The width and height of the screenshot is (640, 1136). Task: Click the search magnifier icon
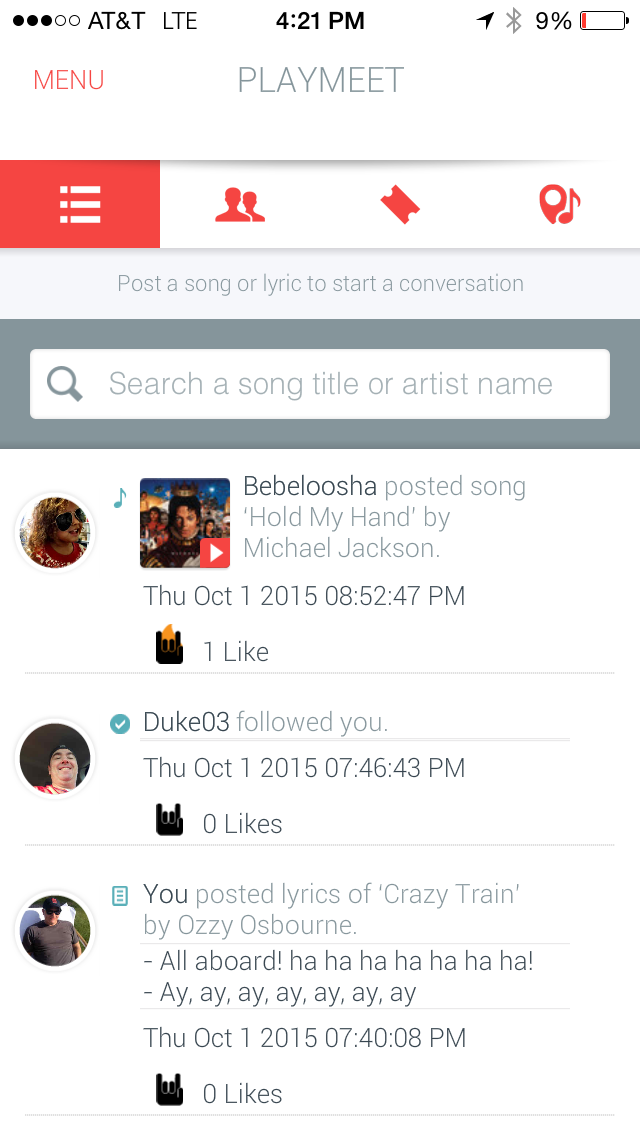65,383
